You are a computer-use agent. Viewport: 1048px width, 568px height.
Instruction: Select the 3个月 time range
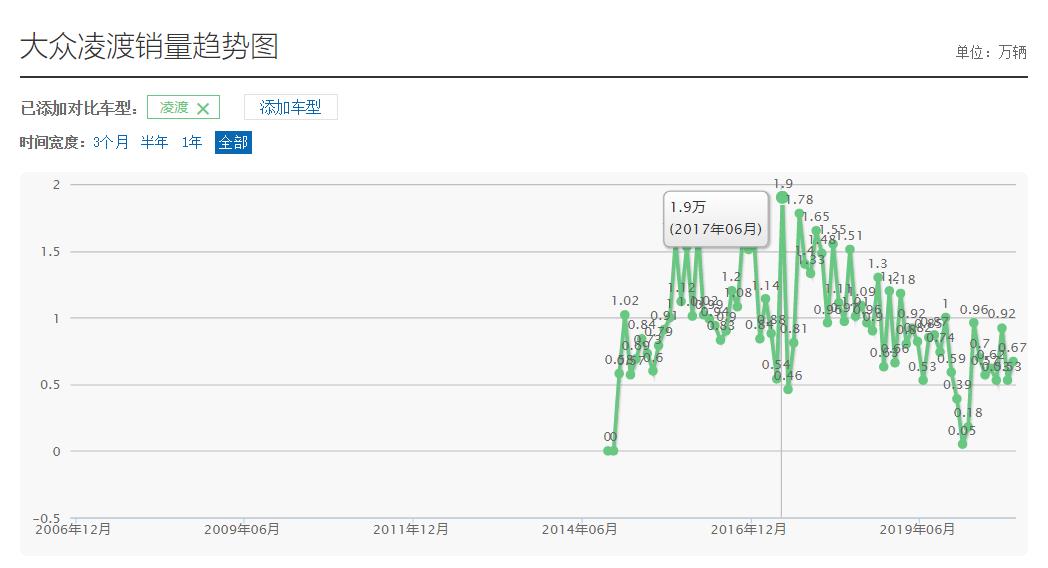point(111,142)
